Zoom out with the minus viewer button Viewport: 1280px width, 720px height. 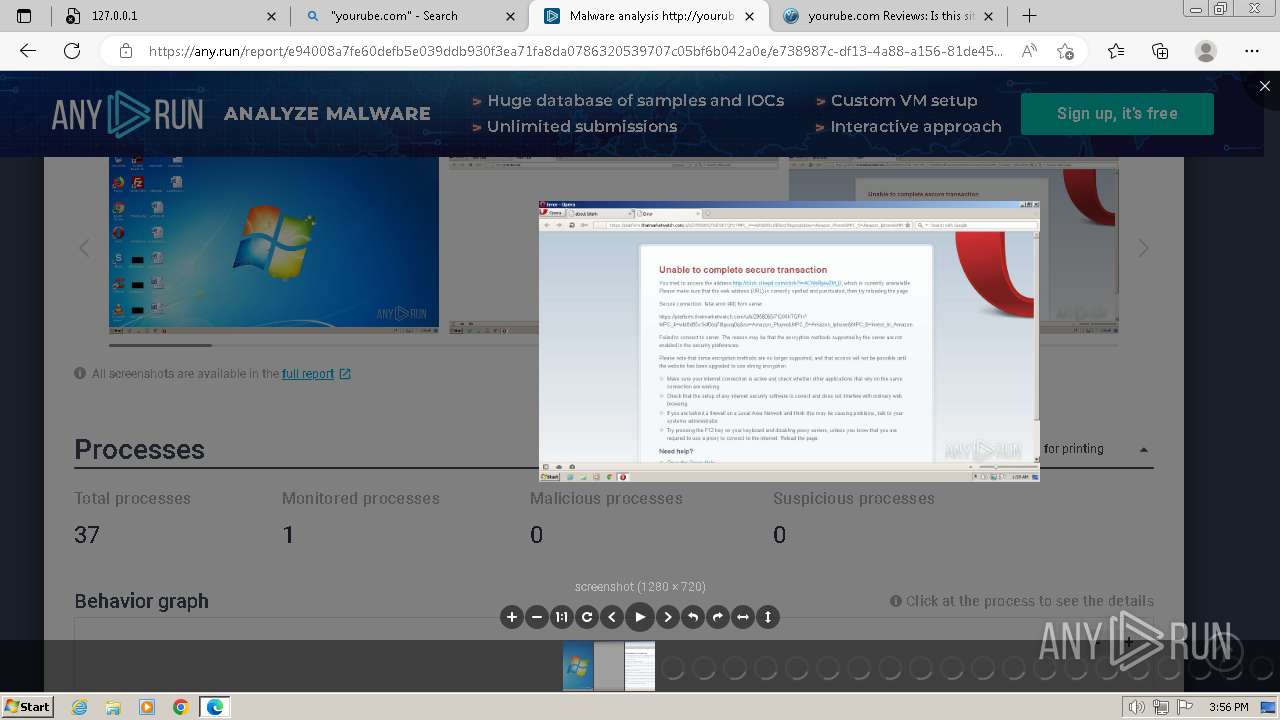pyautogui.click(x=537, y=617)
